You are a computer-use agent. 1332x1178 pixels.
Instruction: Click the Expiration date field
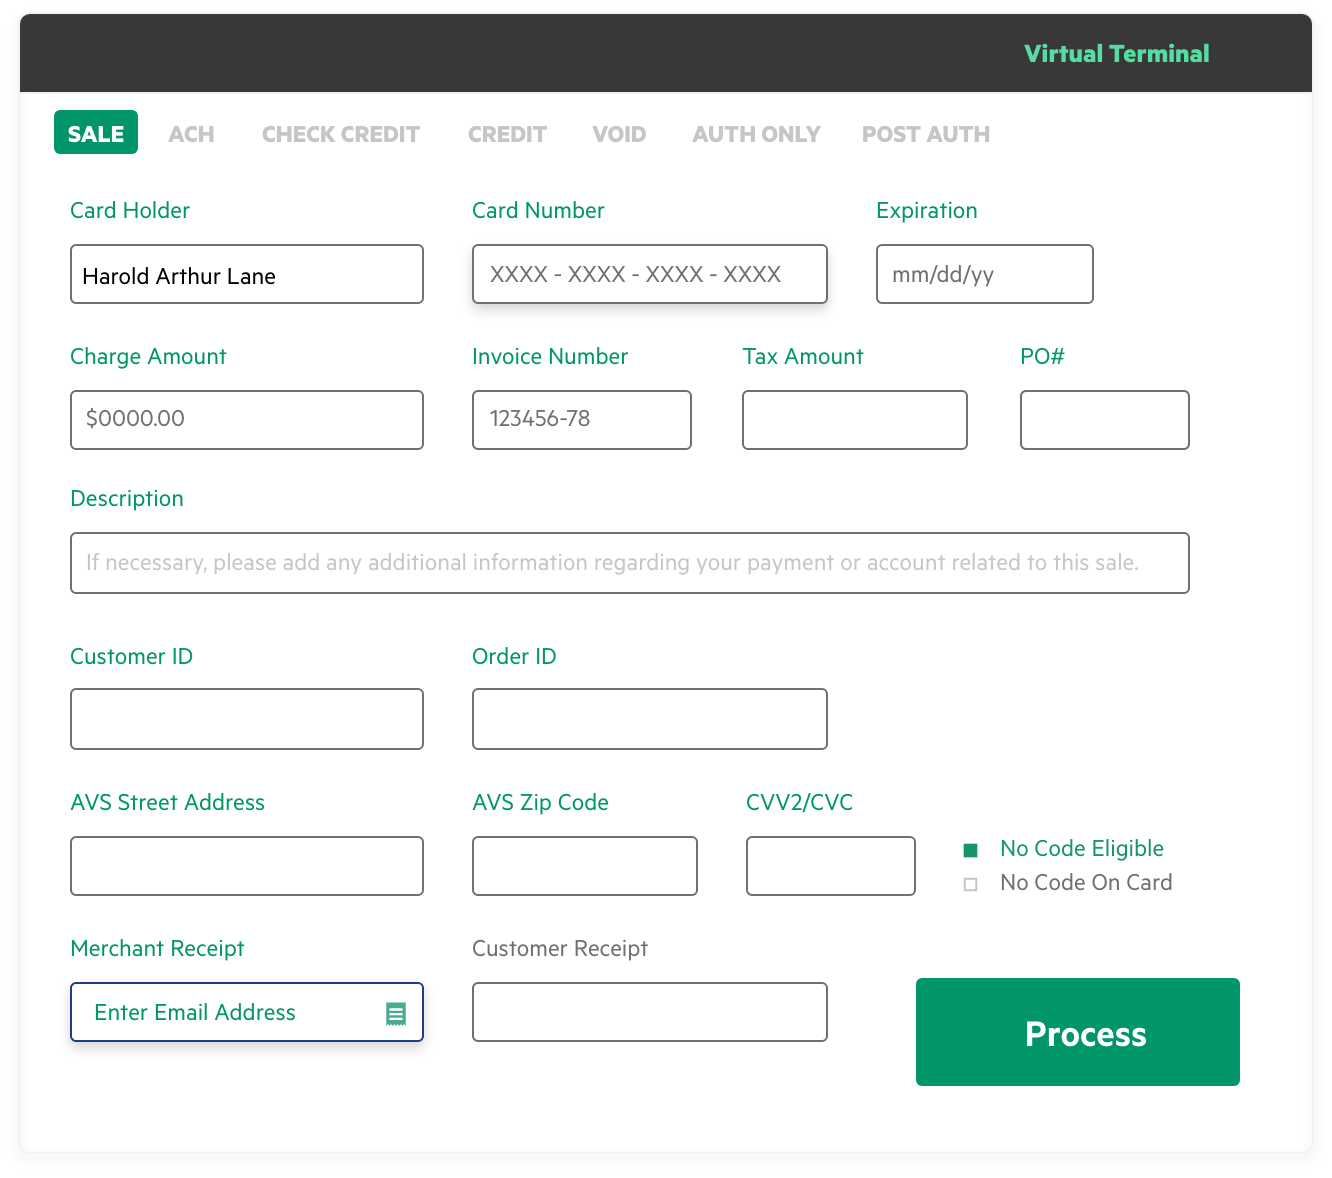(984, 274)
